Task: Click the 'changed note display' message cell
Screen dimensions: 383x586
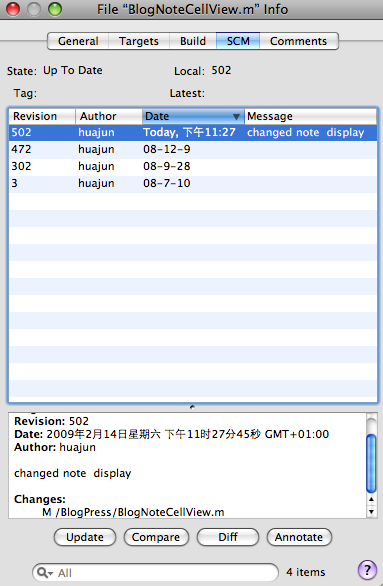Action: point(305,132)
